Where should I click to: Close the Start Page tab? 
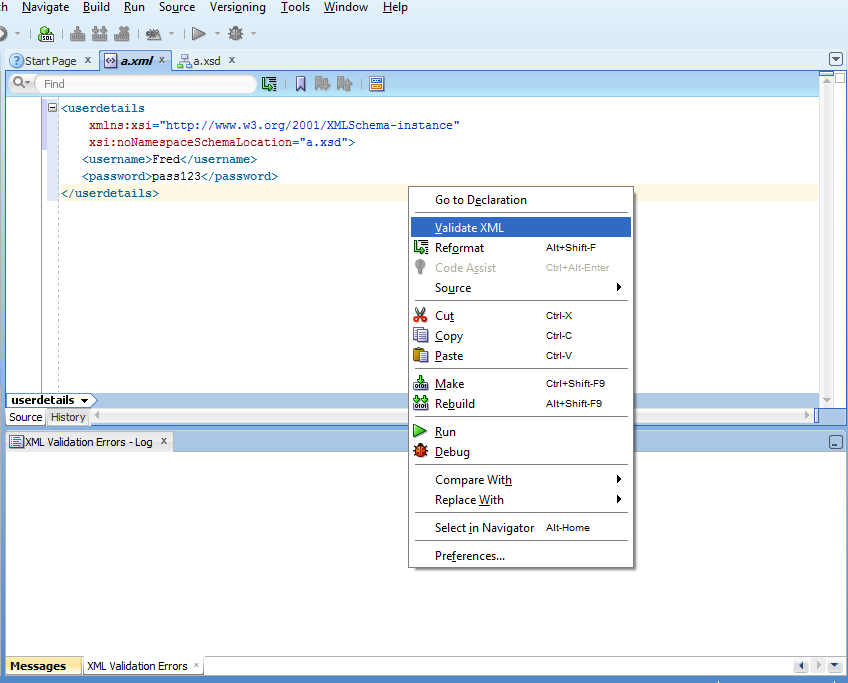88,61
